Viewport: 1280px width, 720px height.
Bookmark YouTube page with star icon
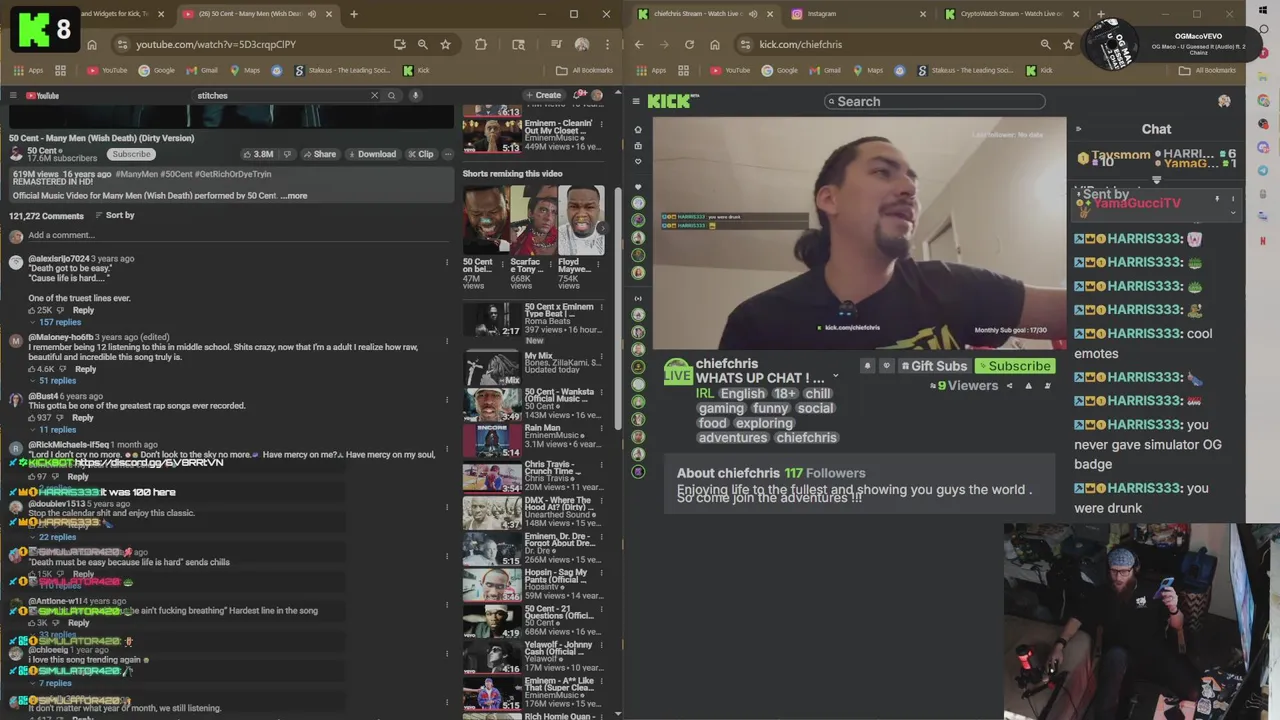tap(445, 44)
